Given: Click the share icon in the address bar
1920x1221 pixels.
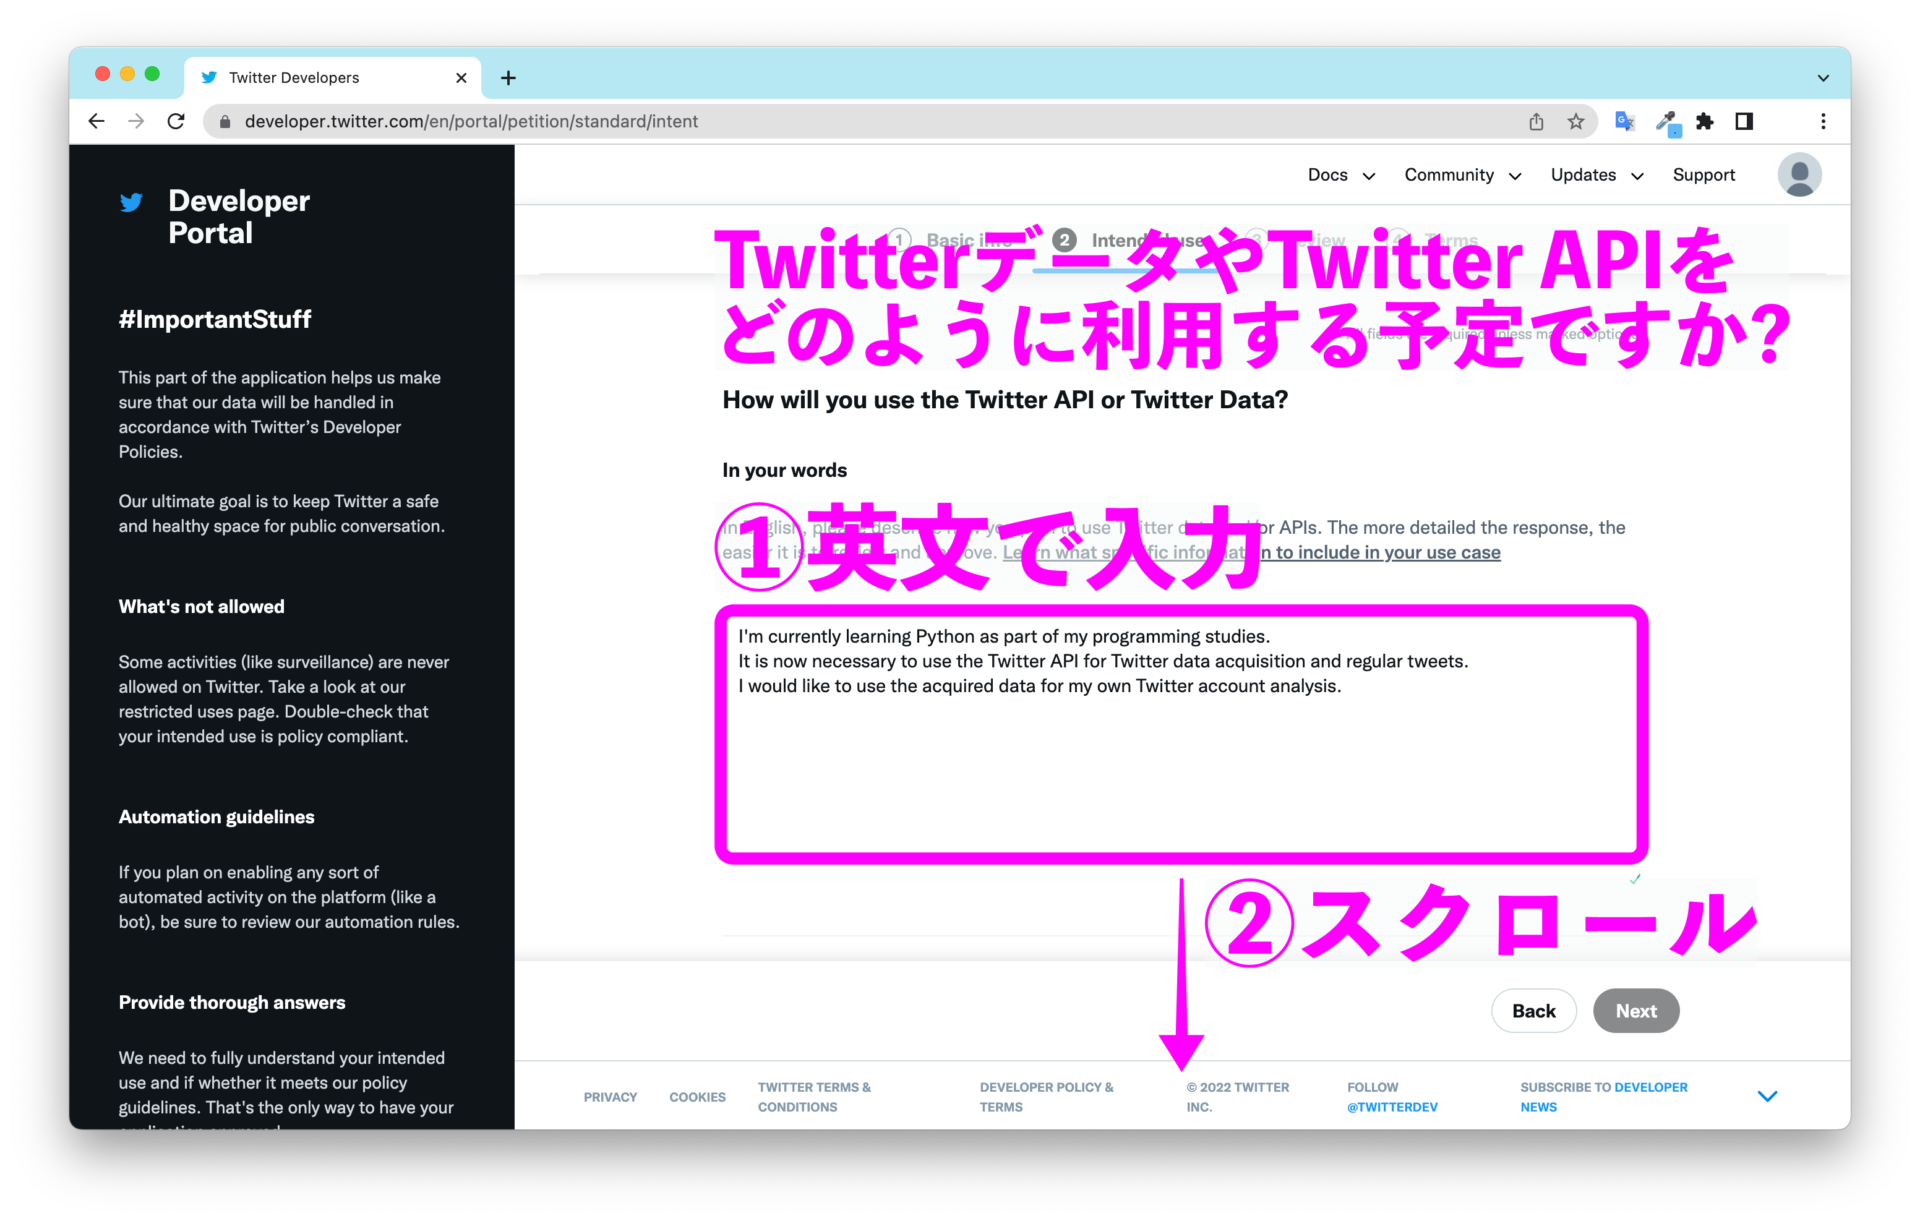Looking at the screenshot, I should (x=1537, y=121).
